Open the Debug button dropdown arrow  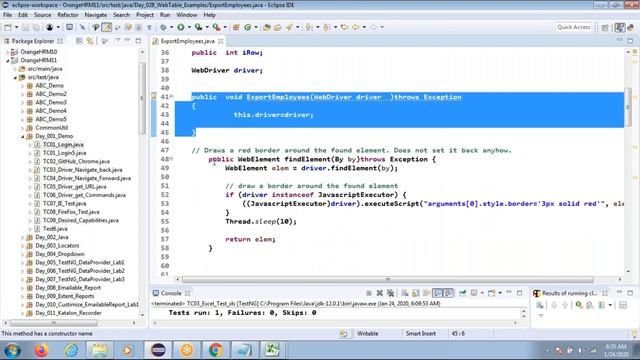point(171,27)
